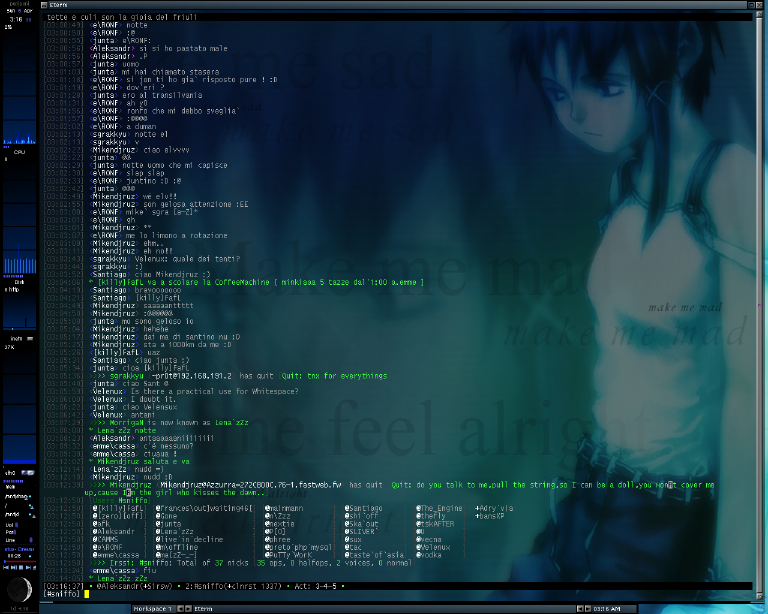Click nick @taste`of`asia in the user list
The width and height of the screenshot is (768, 614).
[x=374, y=555]
